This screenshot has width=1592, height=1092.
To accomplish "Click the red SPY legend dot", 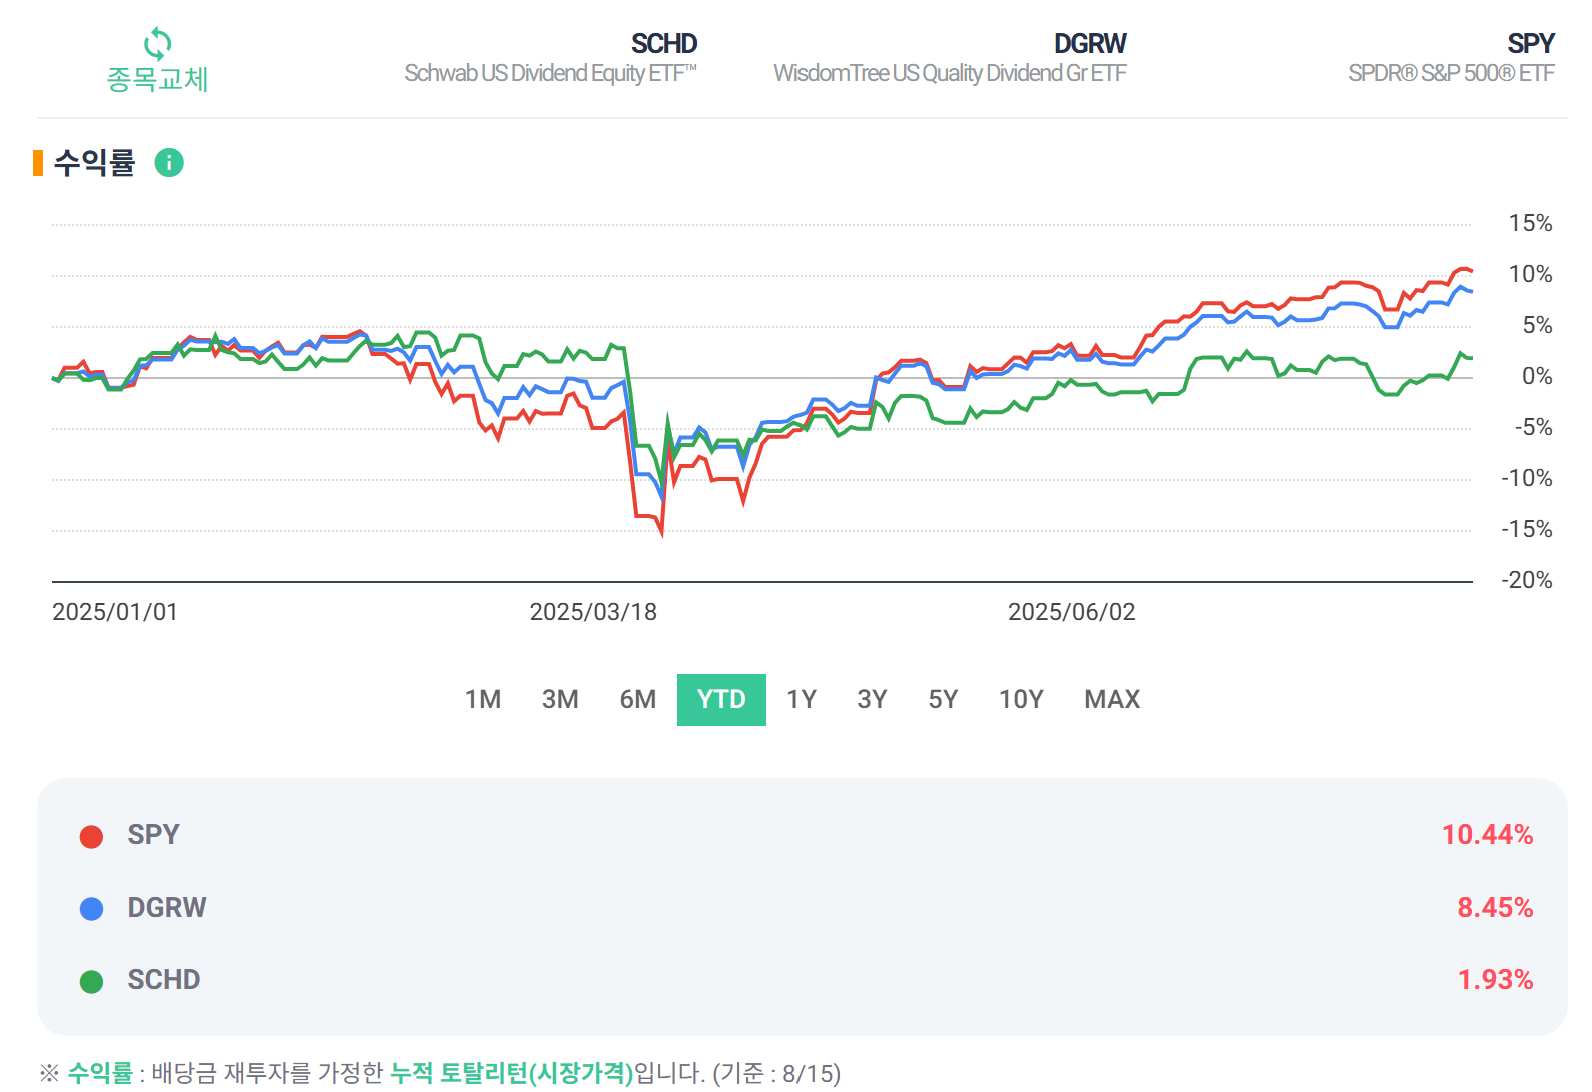I will 91,836.
